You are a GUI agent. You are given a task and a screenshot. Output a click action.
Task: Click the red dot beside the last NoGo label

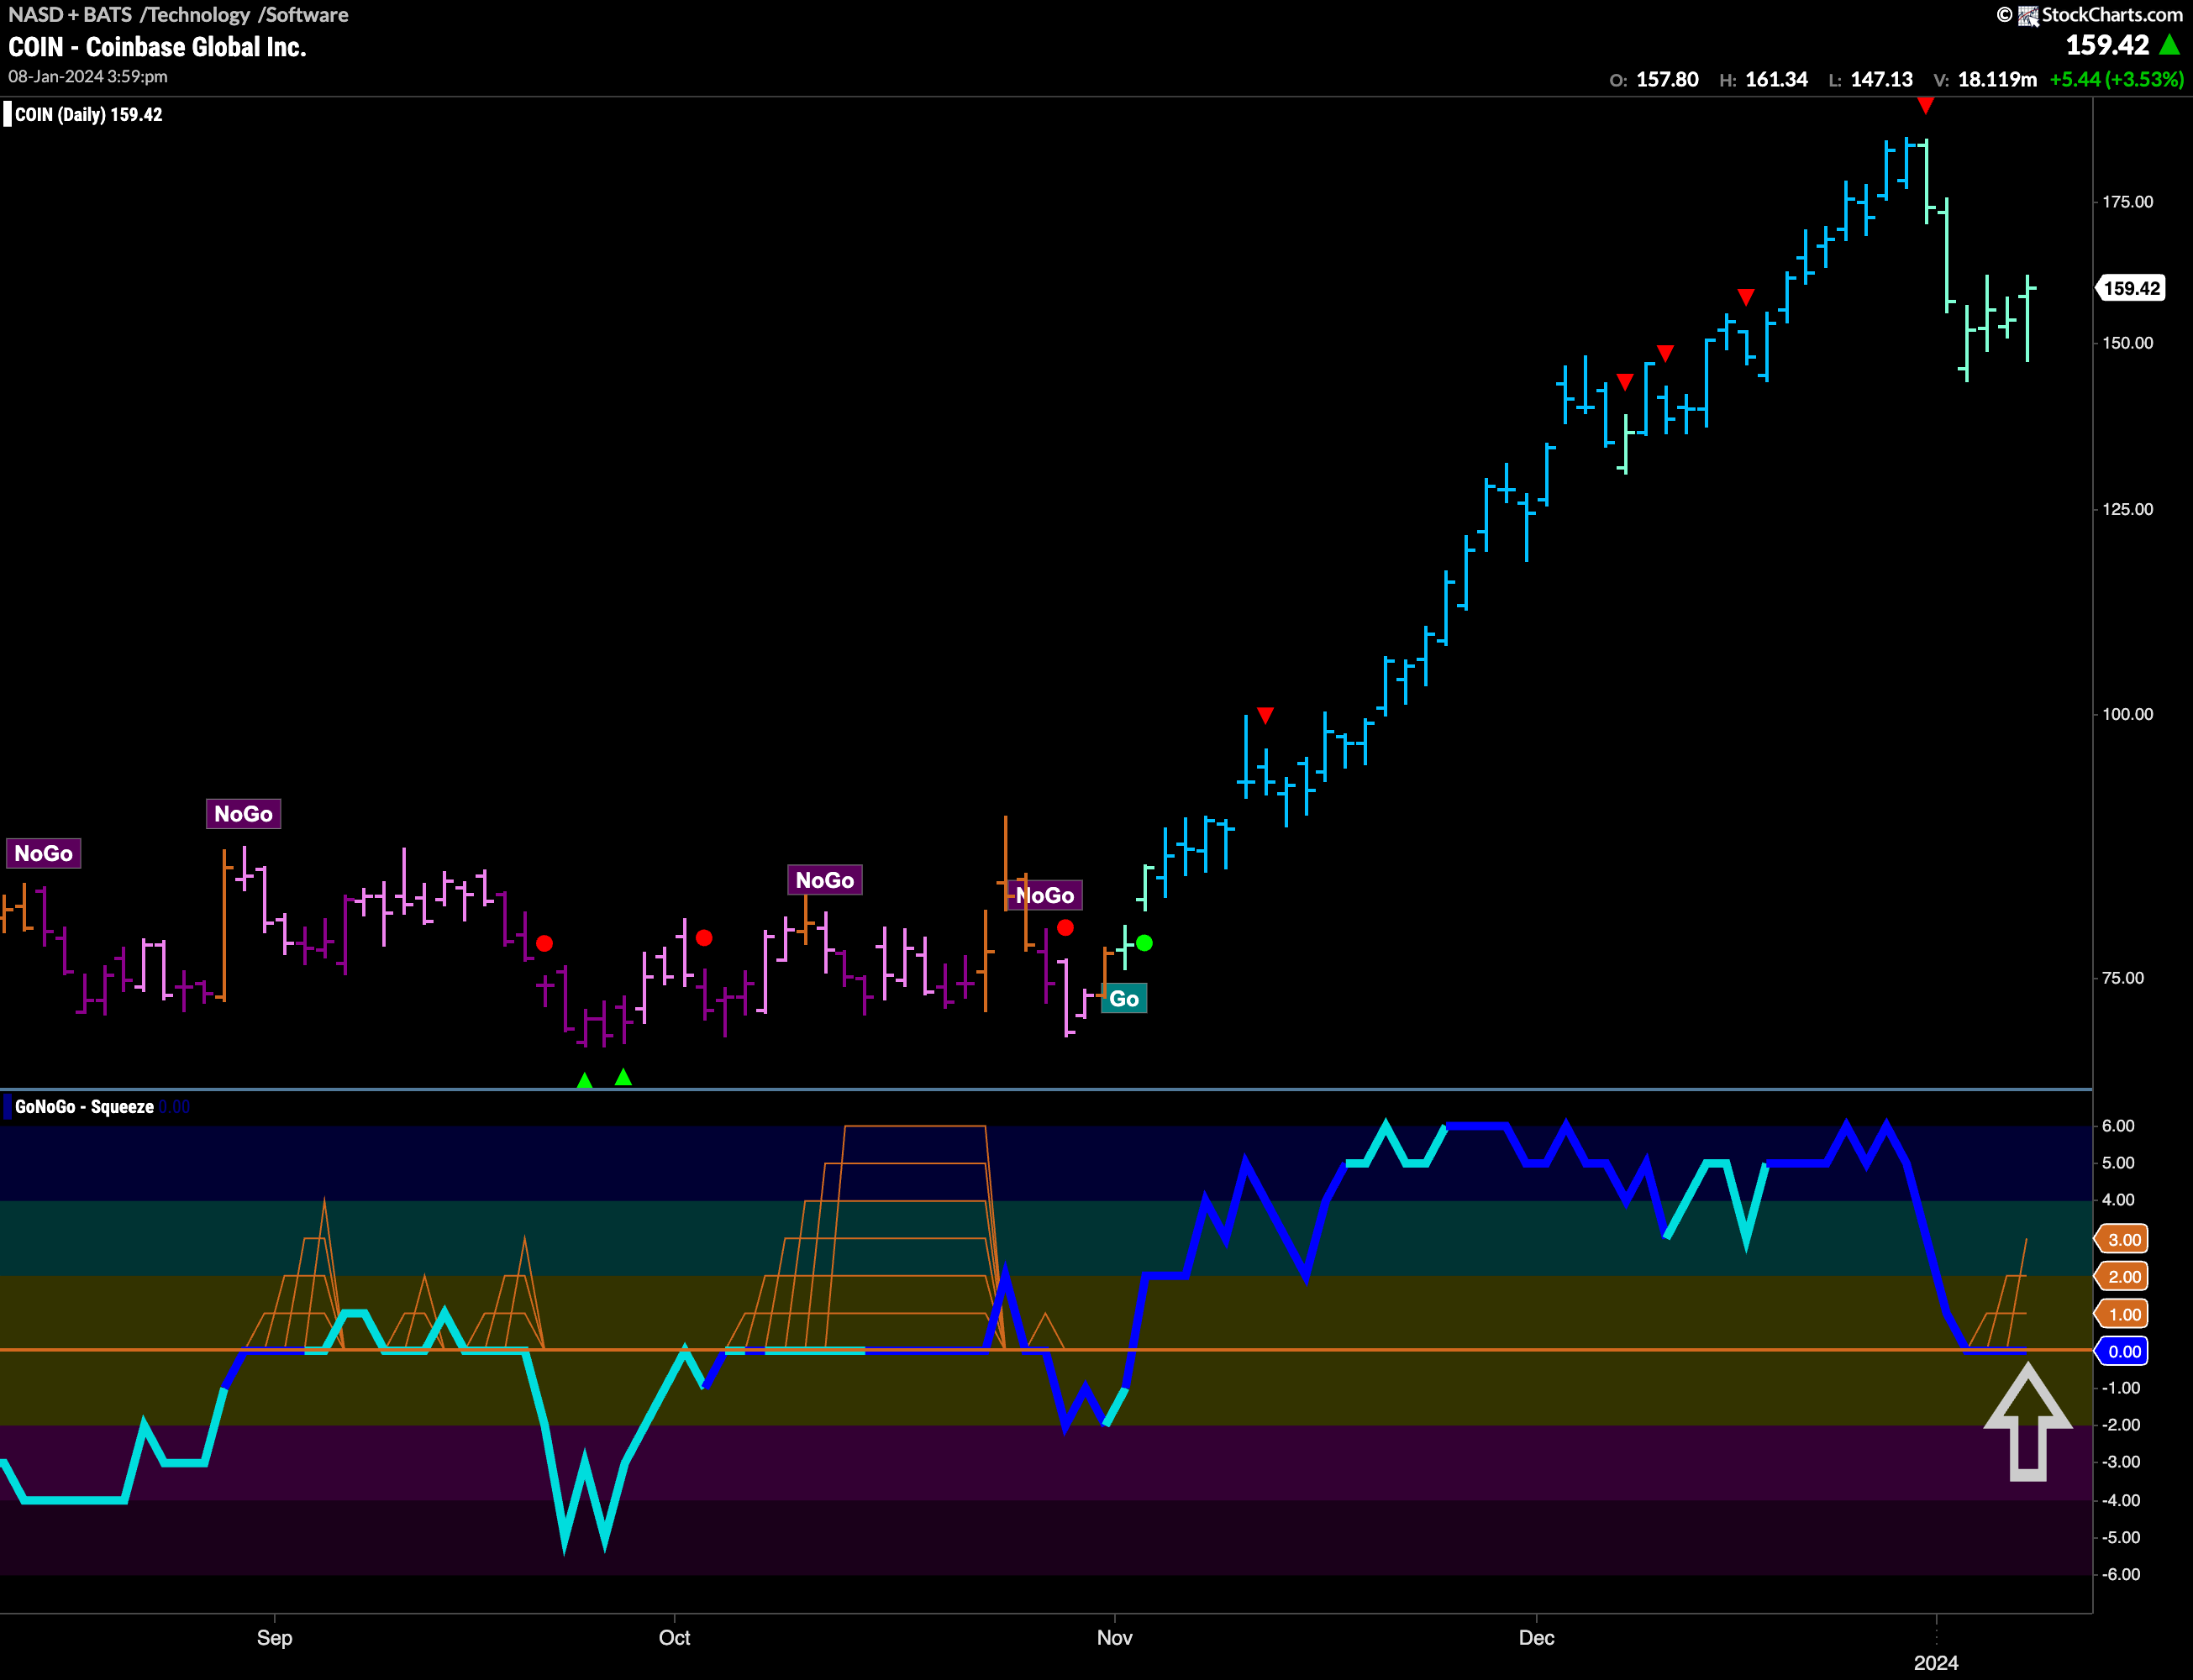pos(1065,928)
